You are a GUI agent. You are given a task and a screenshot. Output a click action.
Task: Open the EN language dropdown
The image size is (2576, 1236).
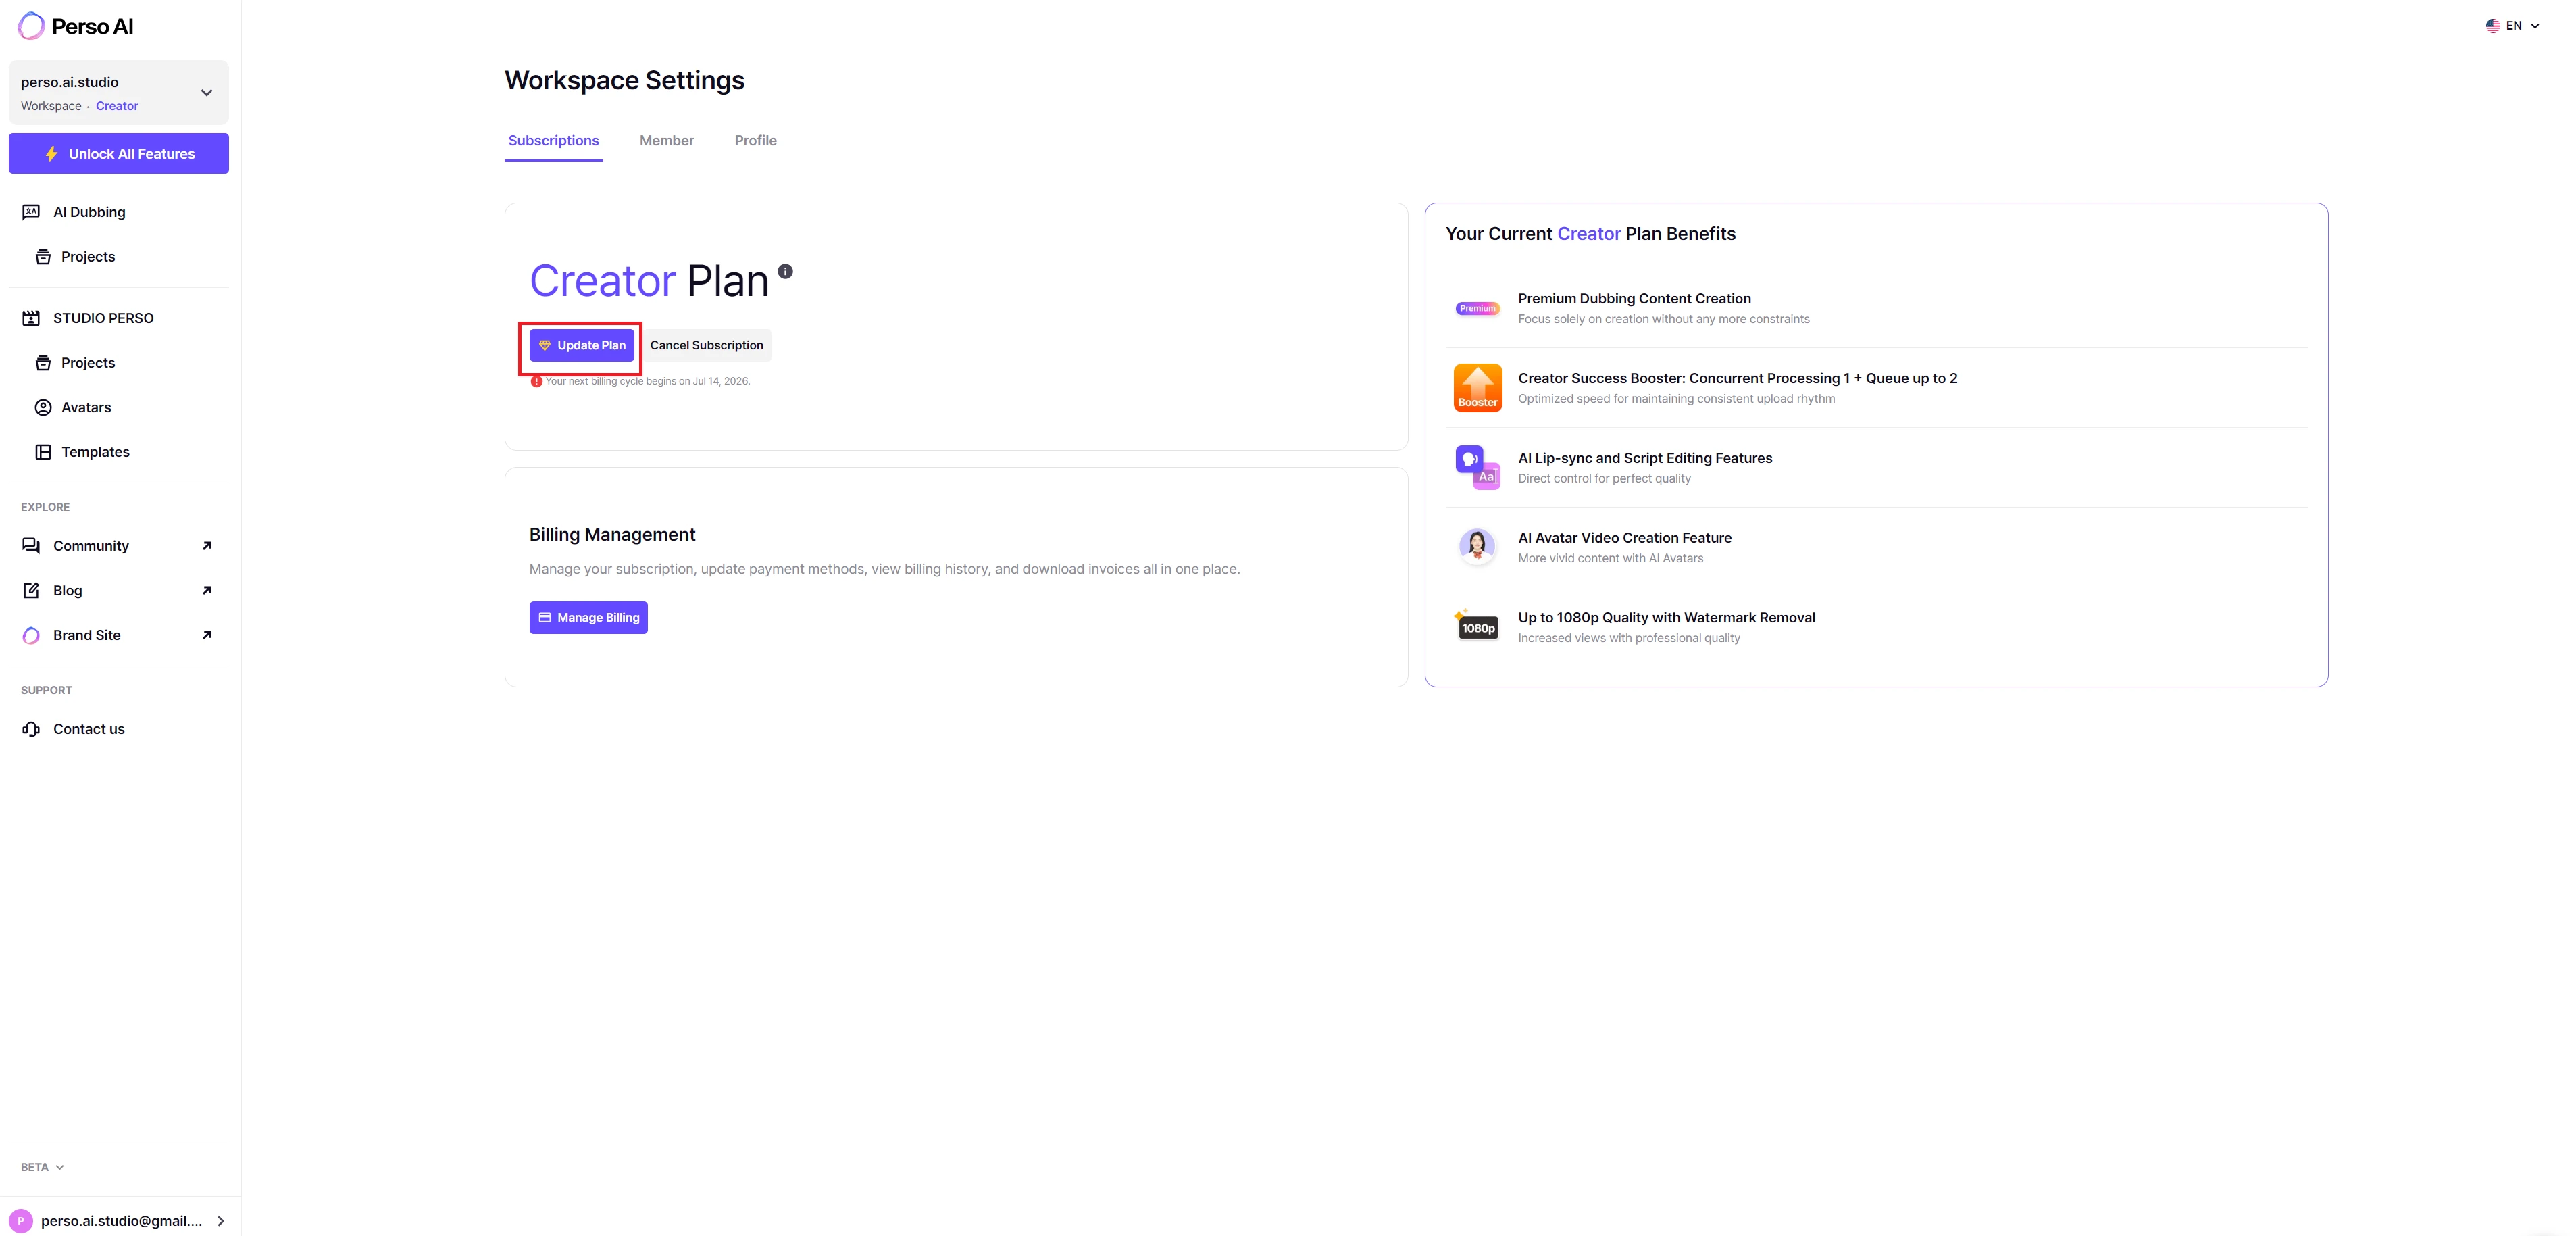click(x=2512, y=26)
